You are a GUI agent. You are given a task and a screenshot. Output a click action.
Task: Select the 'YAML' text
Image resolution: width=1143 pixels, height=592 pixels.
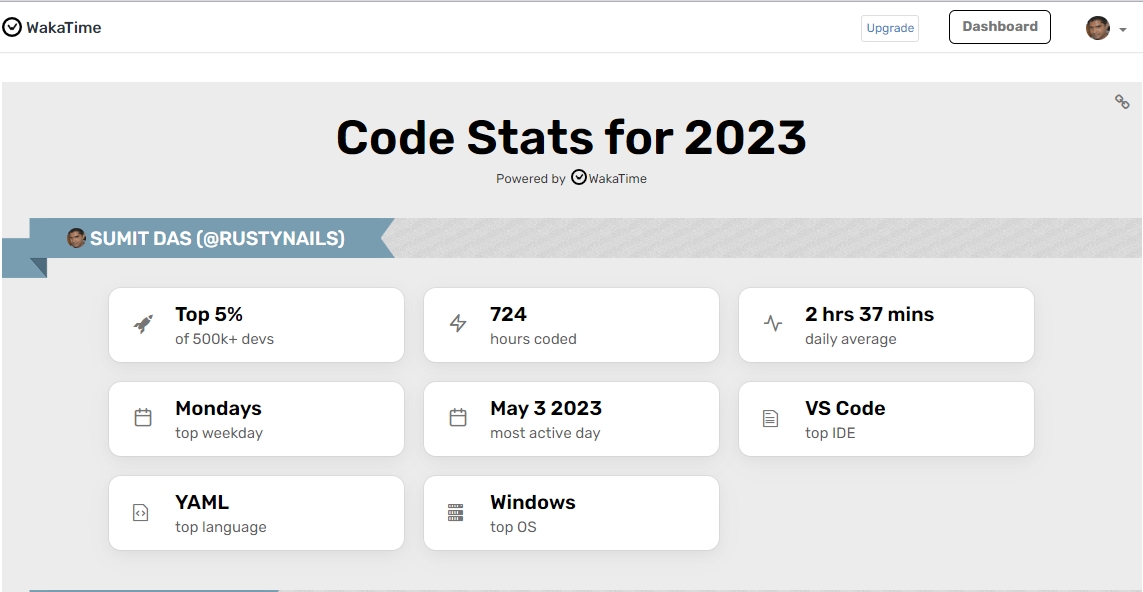coord(202,502)
